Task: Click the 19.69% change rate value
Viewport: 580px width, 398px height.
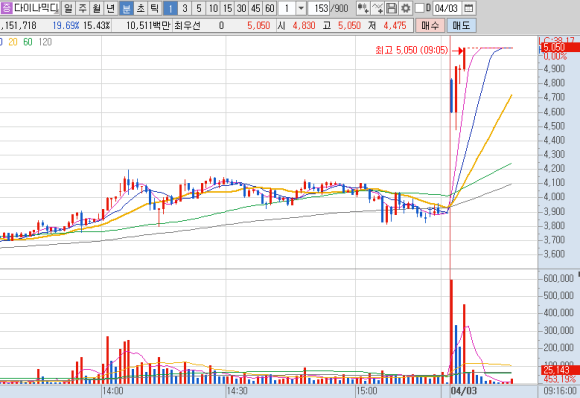Action: (x=65, y=26)
